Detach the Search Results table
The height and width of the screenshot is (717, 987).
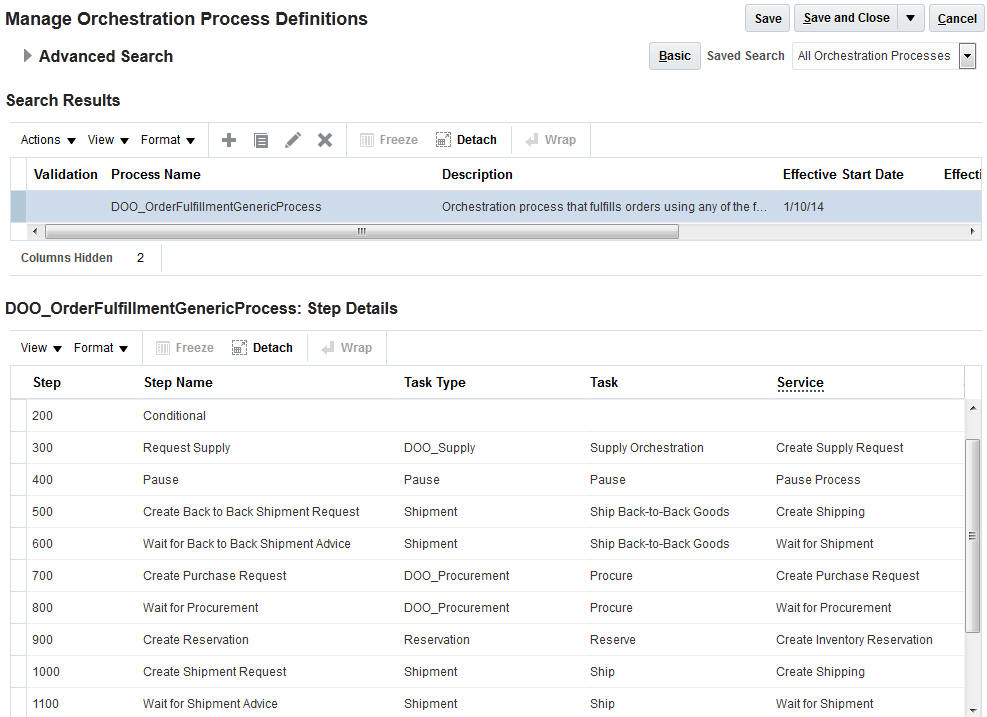[466, 140]
